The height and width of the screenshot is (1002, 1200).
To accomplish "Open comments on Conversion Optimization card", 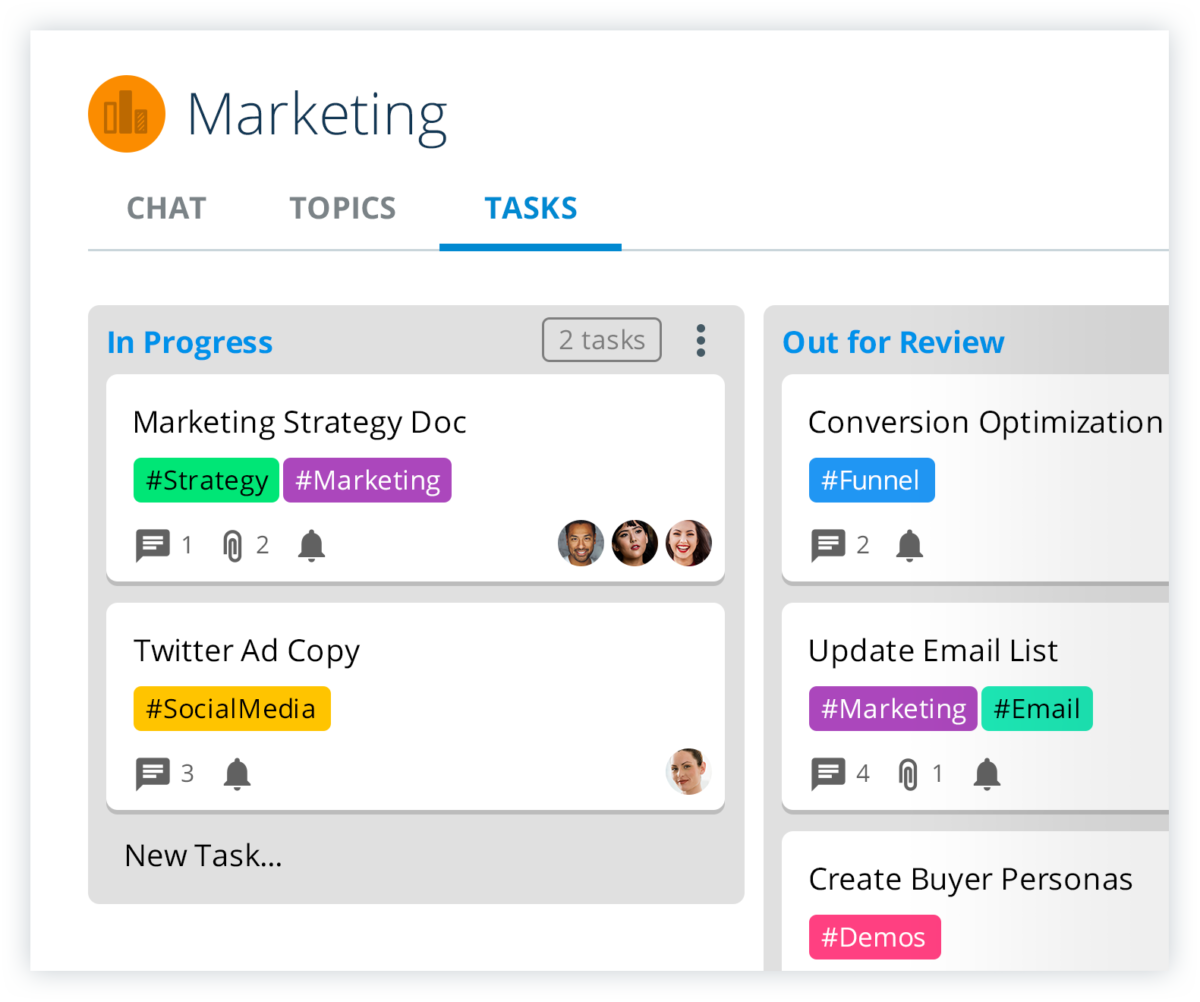I will coord(828,545).
